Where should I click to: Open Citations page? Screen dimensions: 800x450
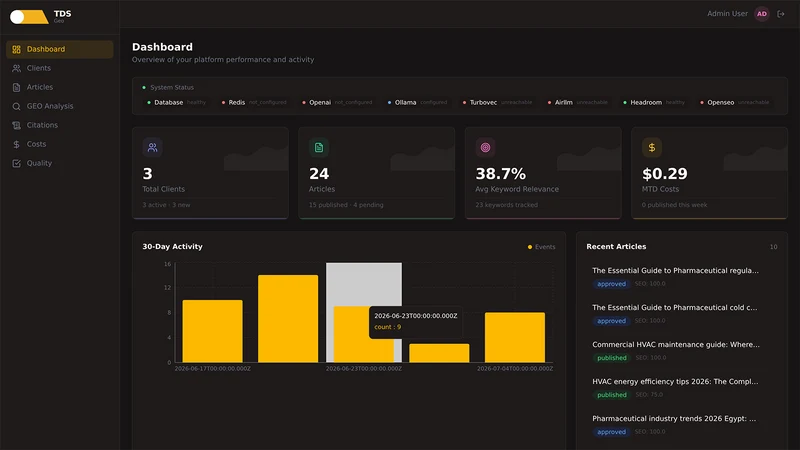(60, 125)
